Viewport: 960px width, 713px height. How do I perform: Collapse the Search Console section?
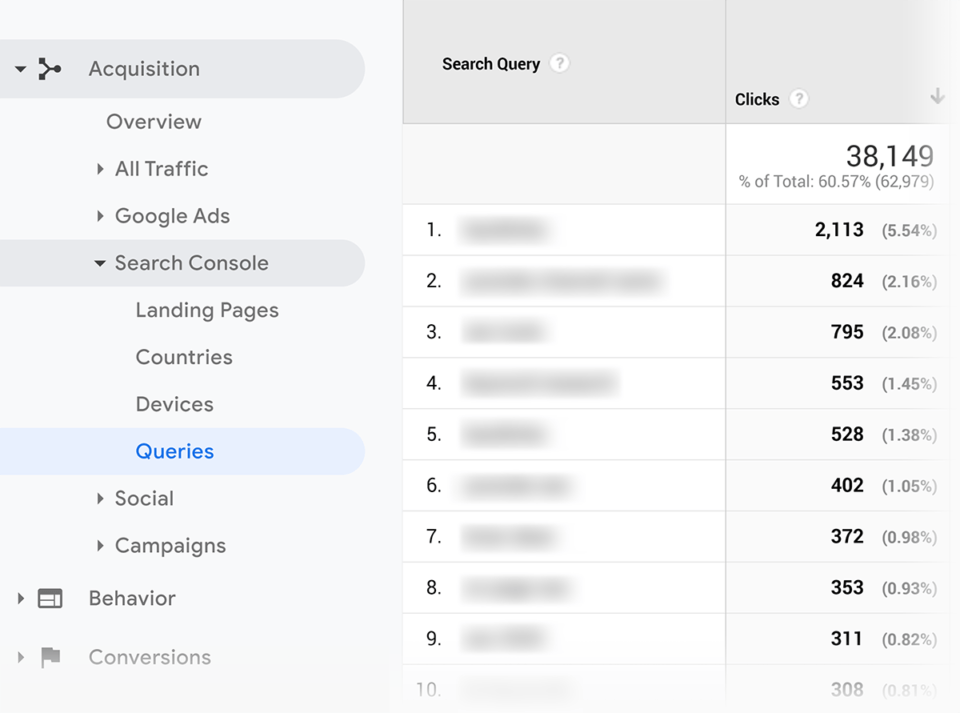pyautogui.click(x=99, y=263)
